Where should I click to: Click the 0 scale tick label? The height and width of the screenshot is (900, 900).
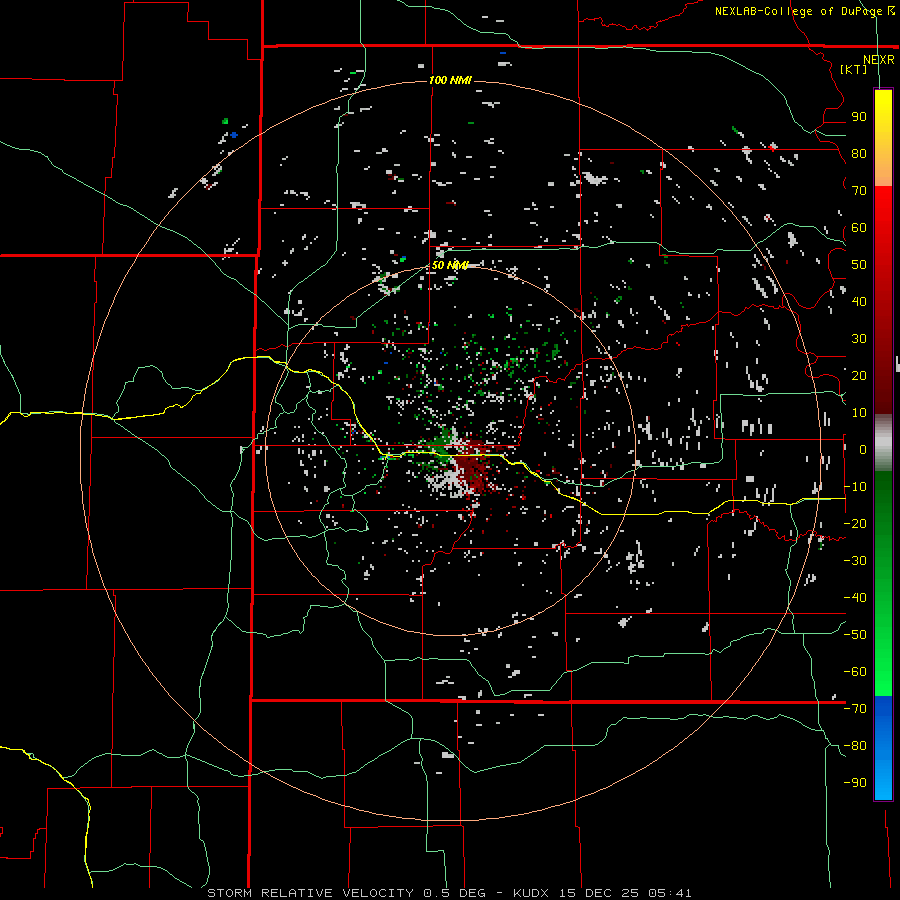click(x=862, y=449)
